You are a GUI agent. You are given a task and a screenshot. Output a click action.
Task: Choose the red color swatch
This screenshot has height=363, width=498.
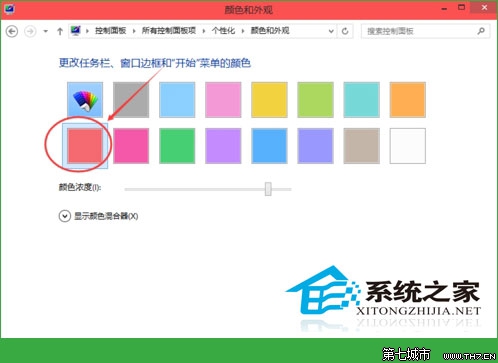tap(85, 146)
